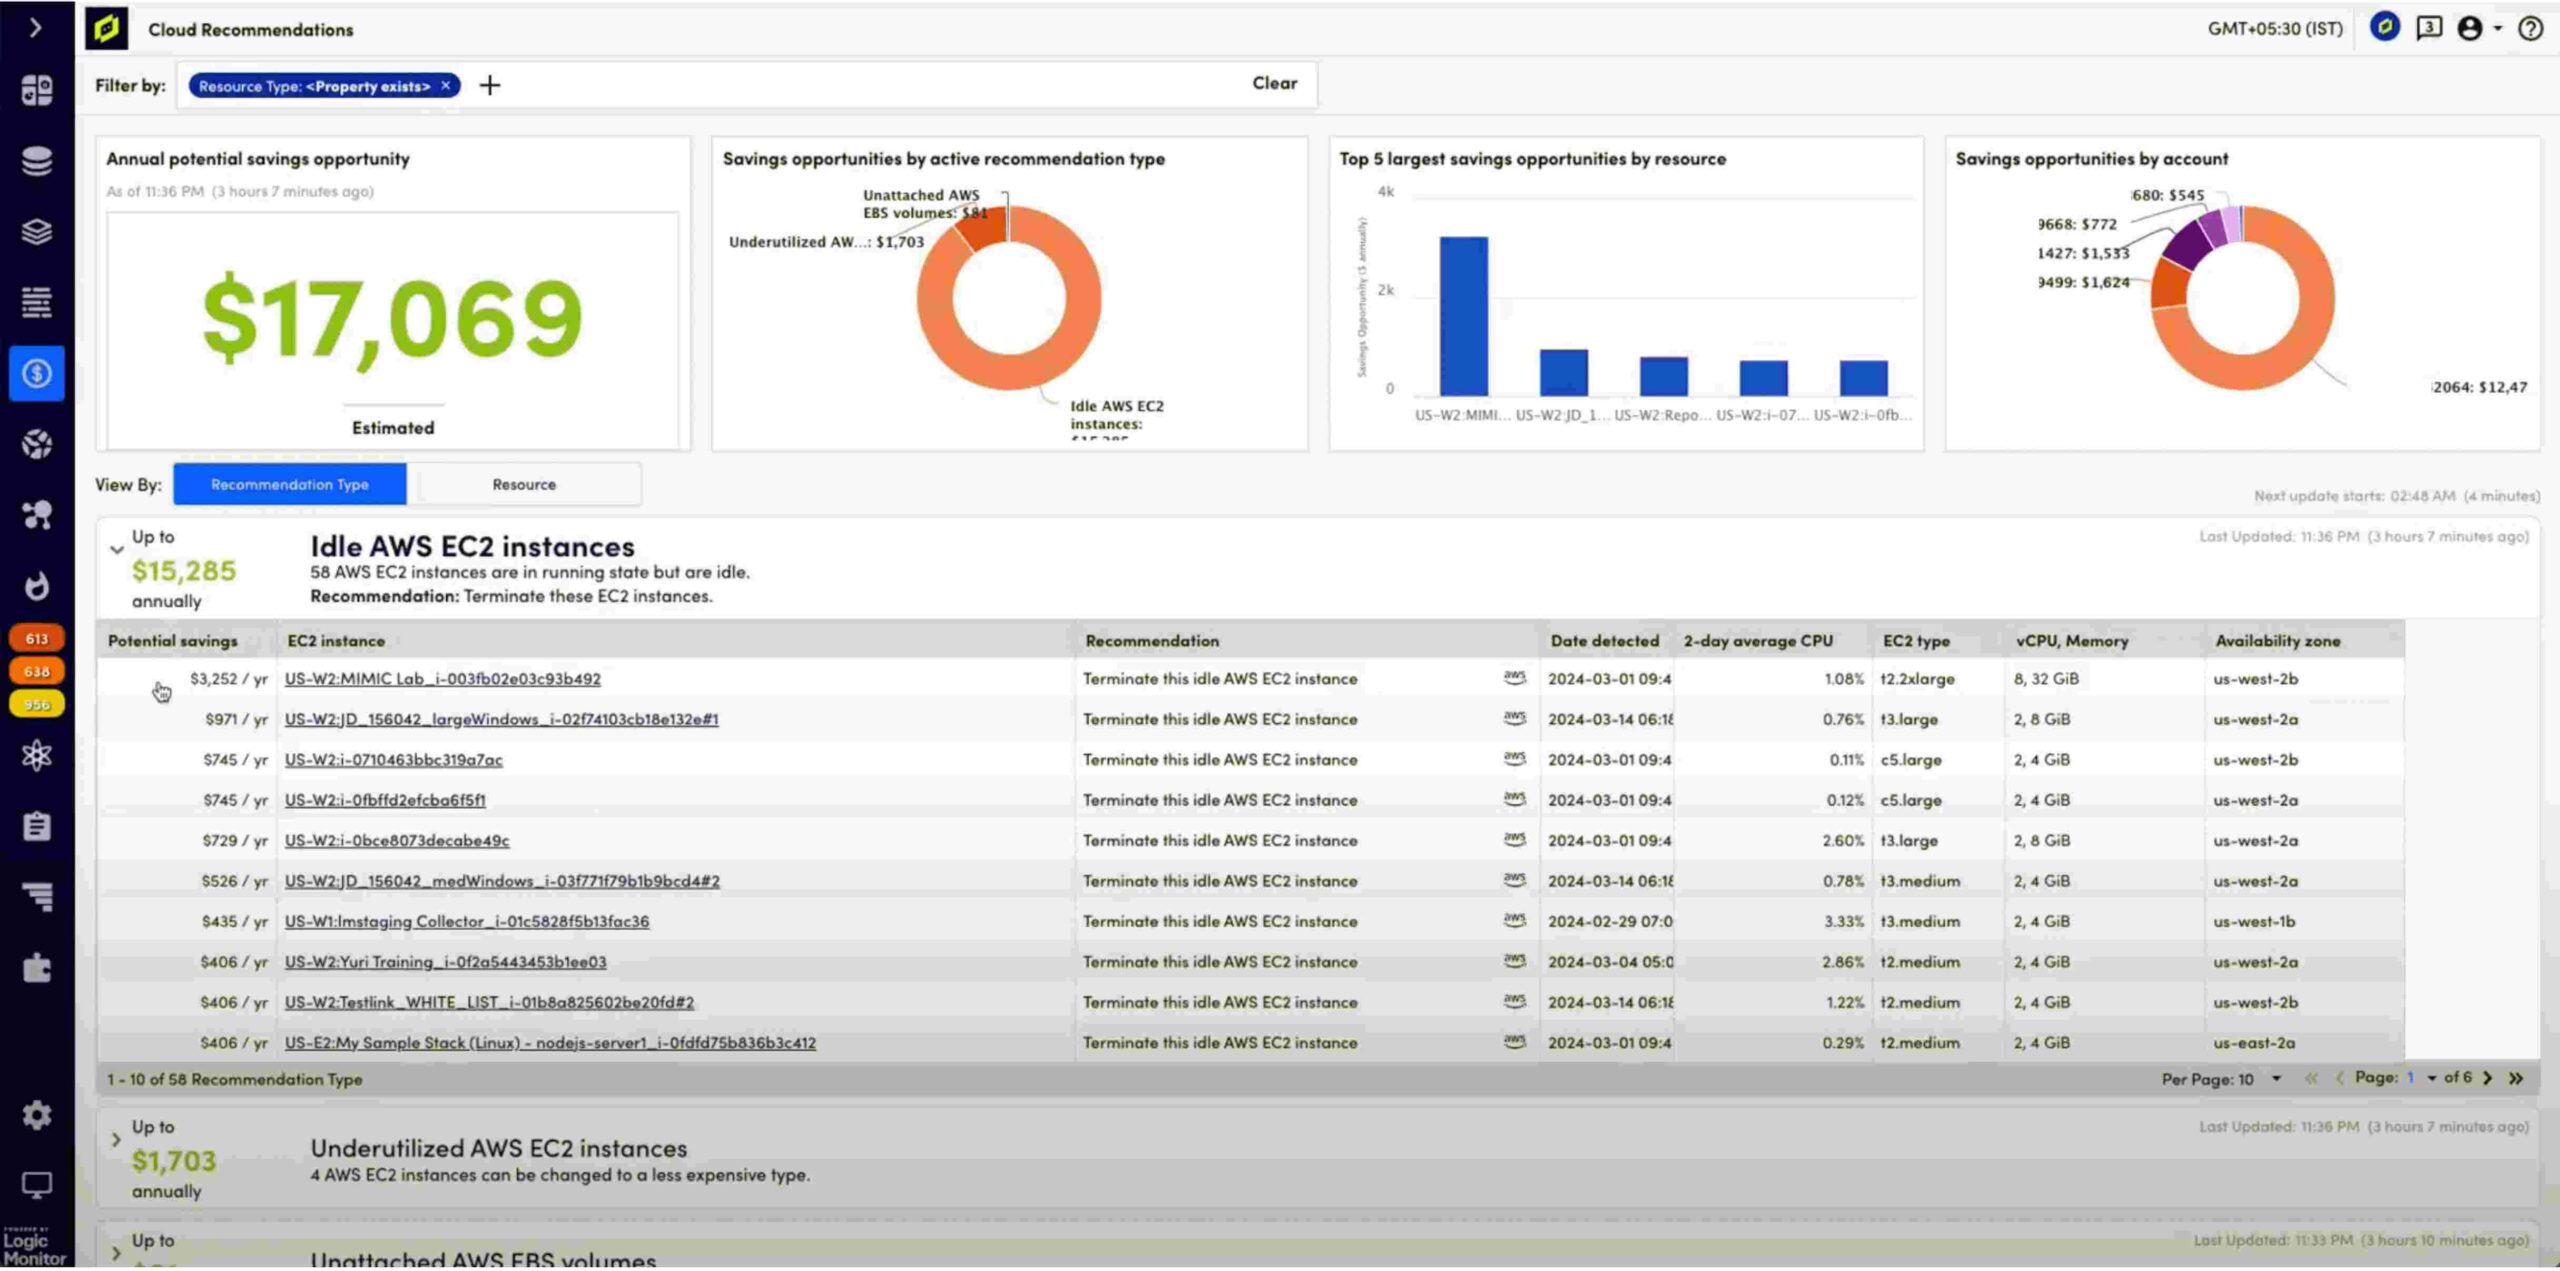Open the help question mark icon
2560x1271 pixels.
pyautogui.click(x=2531, y=28)
